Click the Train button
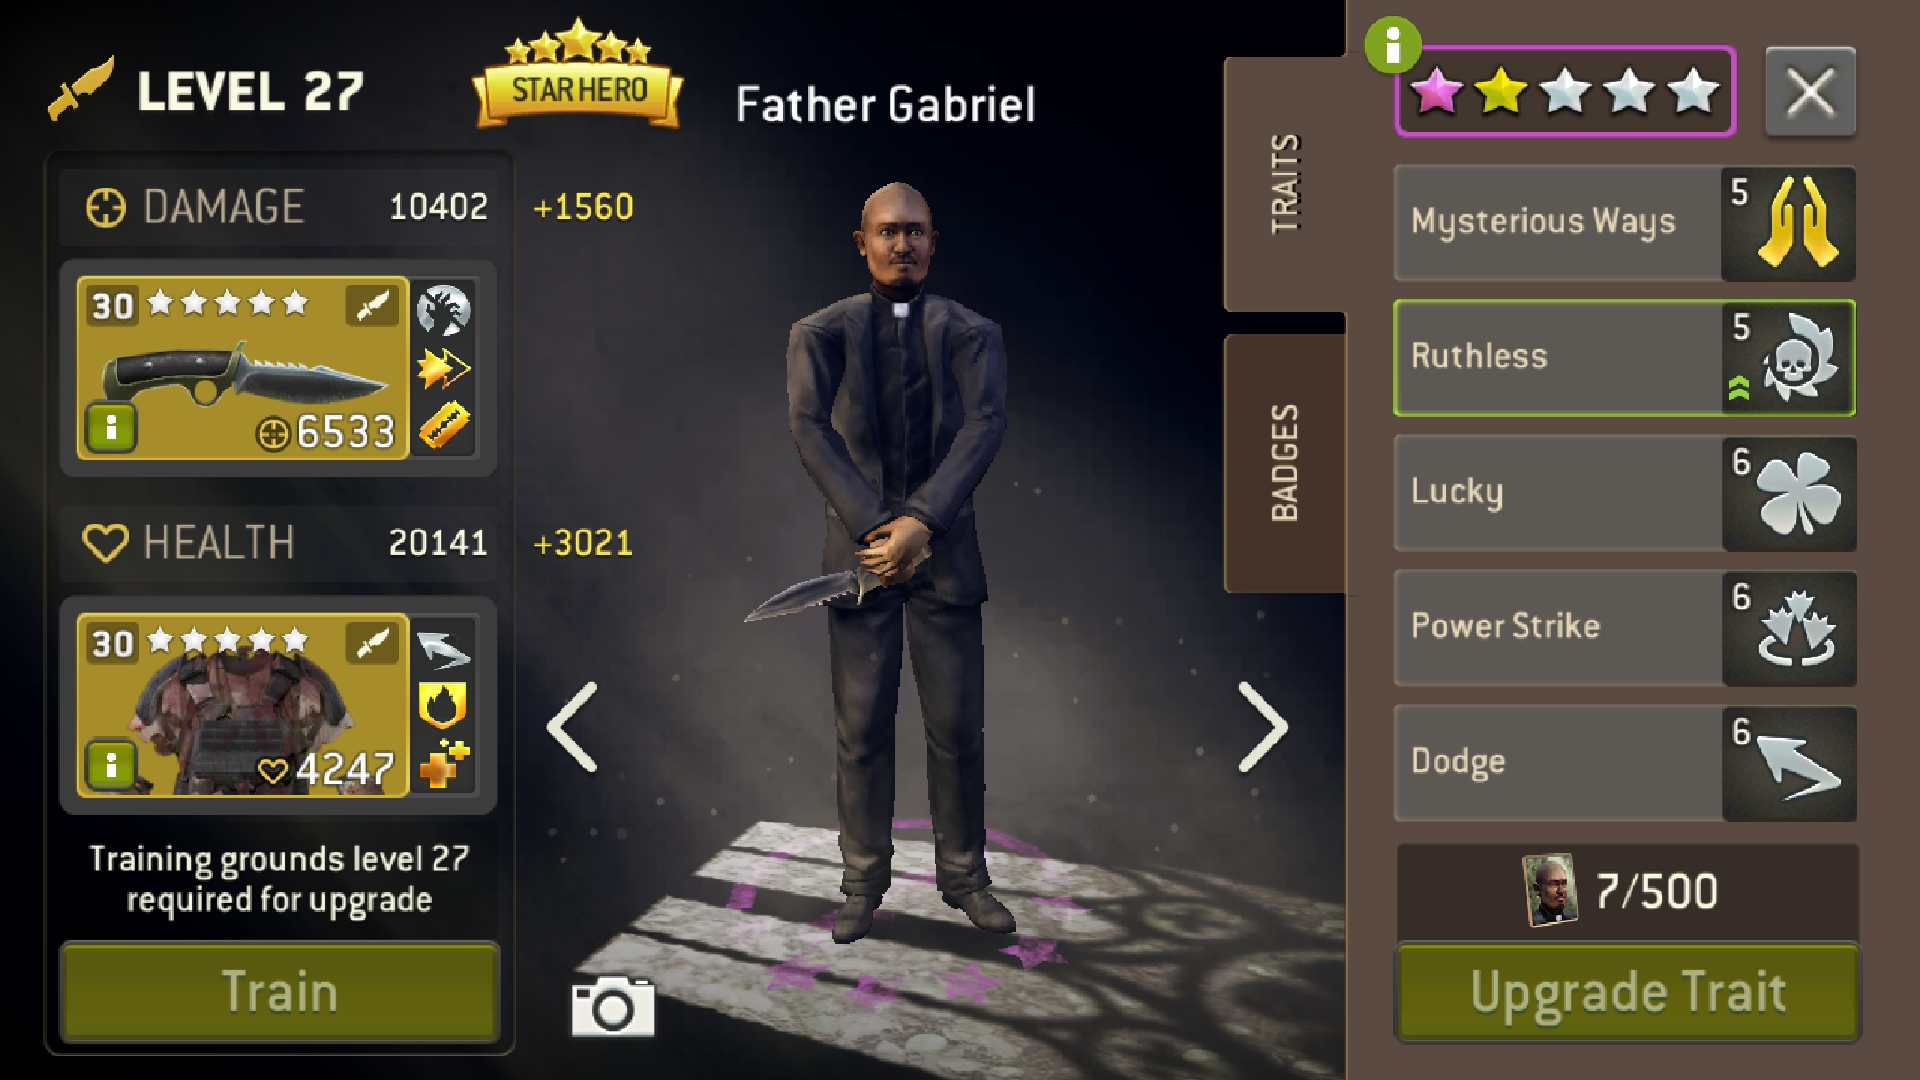The image size is (1920, 1080). coord(280,992)
